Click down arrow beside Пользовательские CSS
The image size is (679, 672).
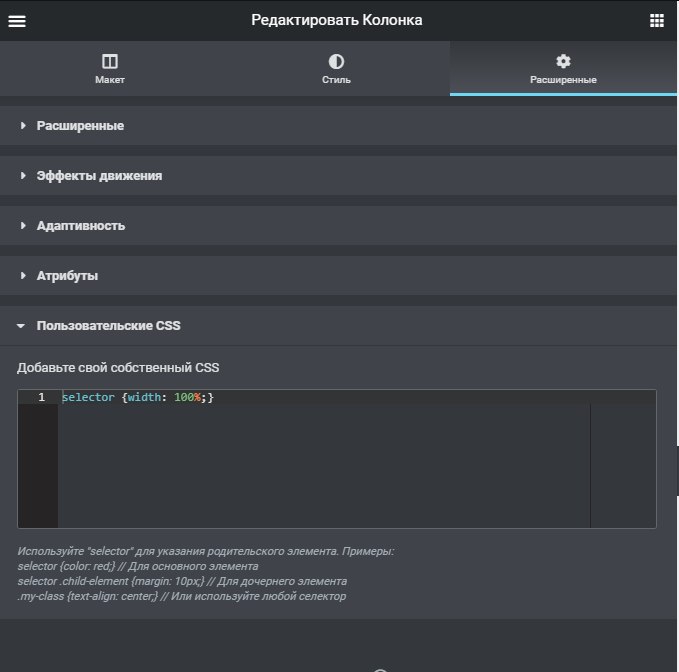click(21, 326)
